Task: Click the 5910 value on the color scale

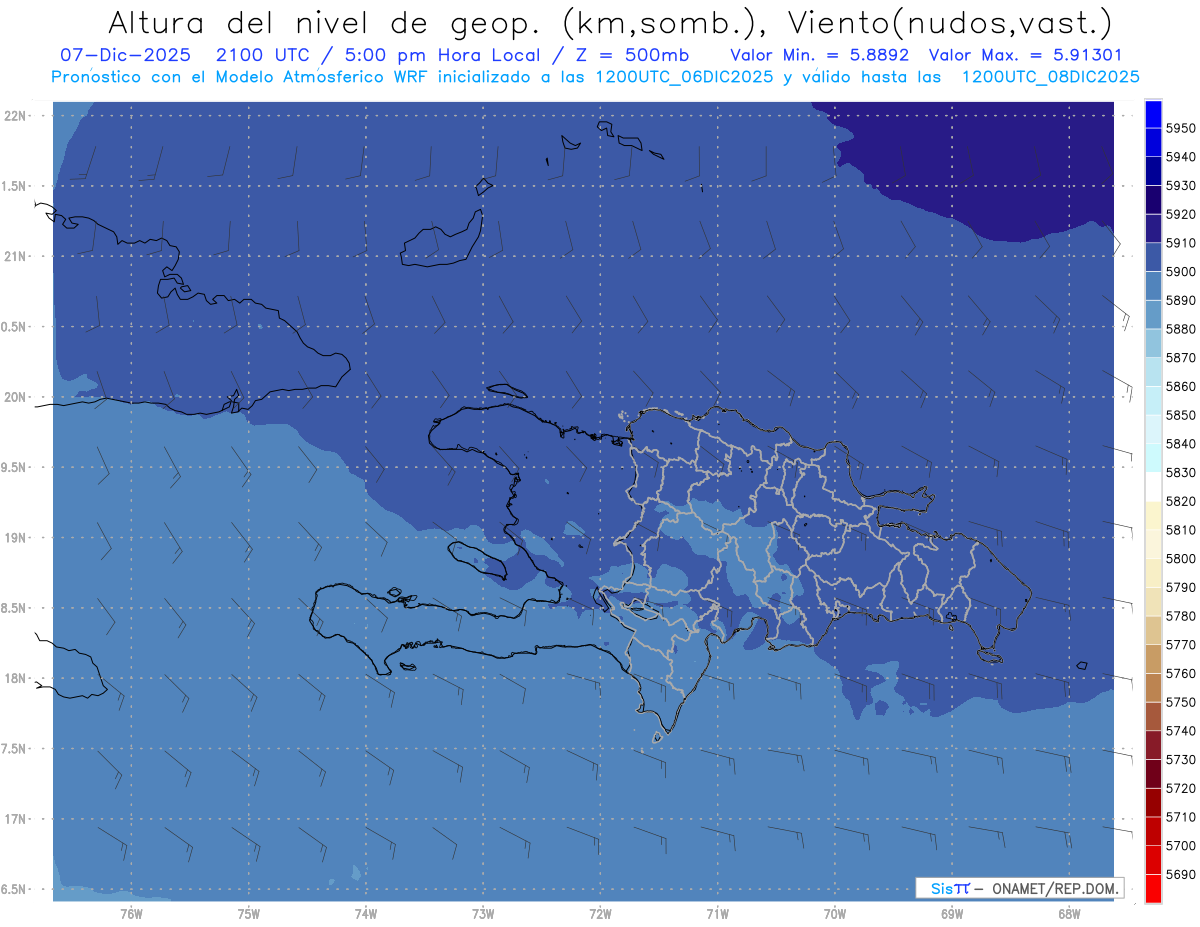Action: (x=1181, y=243)
